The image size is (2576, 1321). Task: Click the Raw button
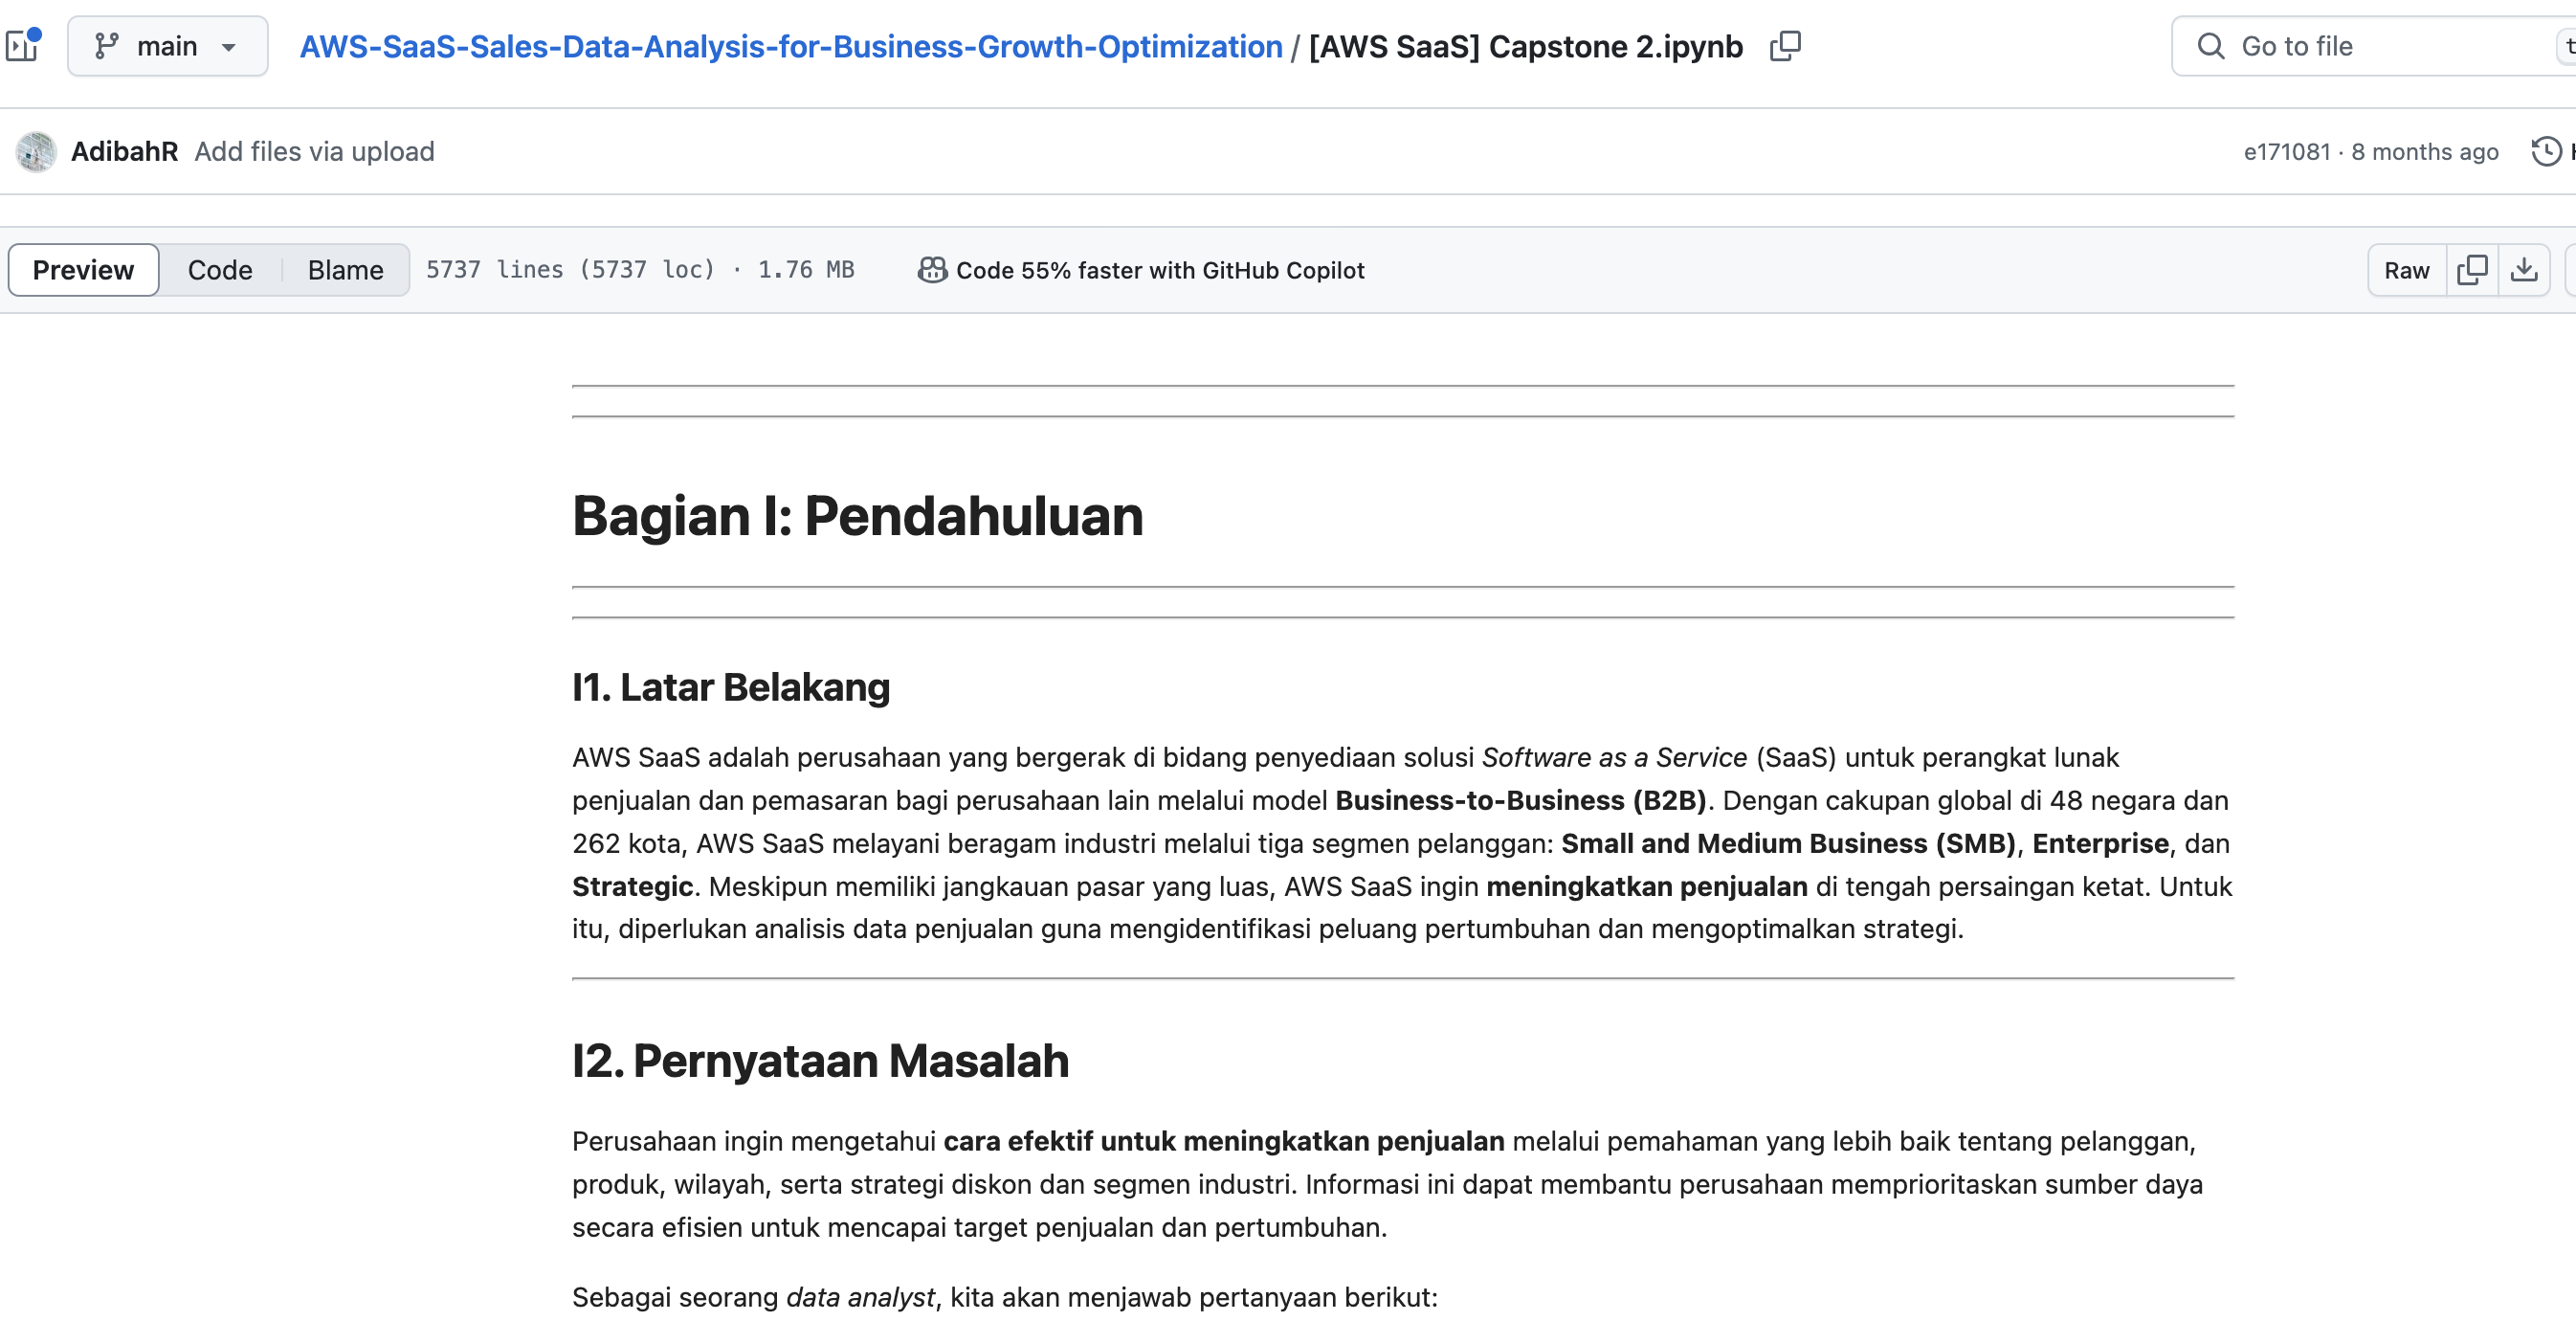(x=2406, y=269)
